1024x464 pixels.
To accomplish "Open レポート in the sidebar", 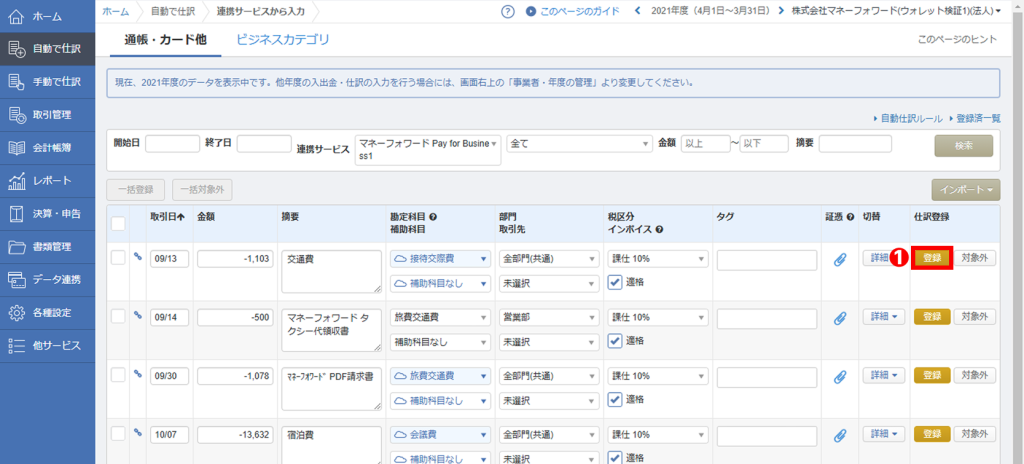I will (48, 181).
